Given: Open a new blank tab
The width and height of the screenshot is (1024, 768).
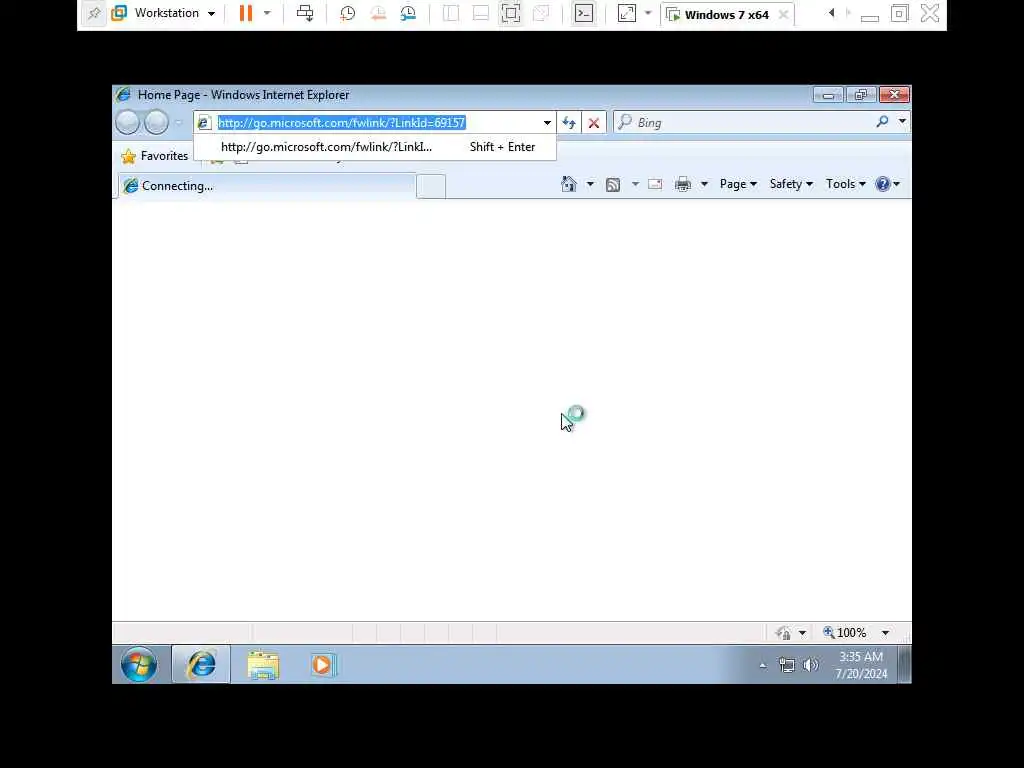Looking at the screenshot, I should tap(431, 186).
